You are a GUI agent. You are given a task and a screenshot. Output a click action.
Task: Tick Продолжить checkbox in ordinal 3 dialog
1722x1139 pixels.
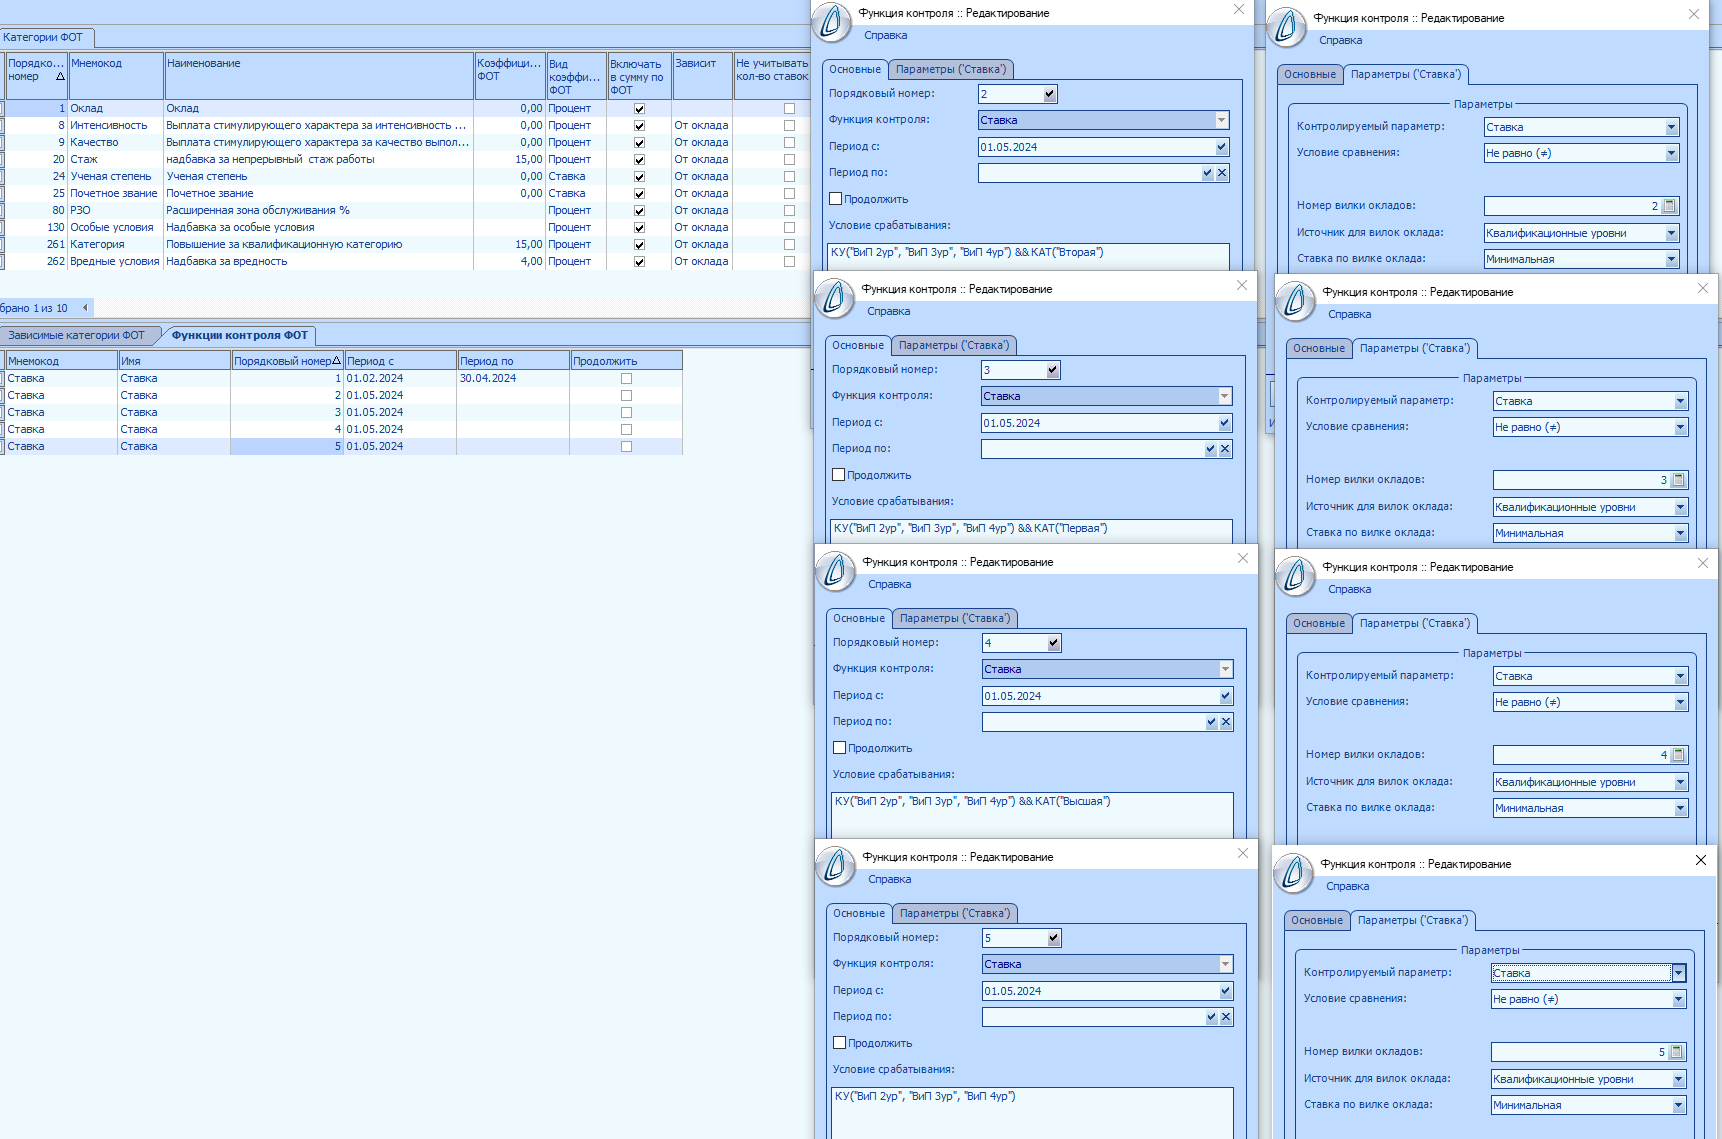[839, 475]
